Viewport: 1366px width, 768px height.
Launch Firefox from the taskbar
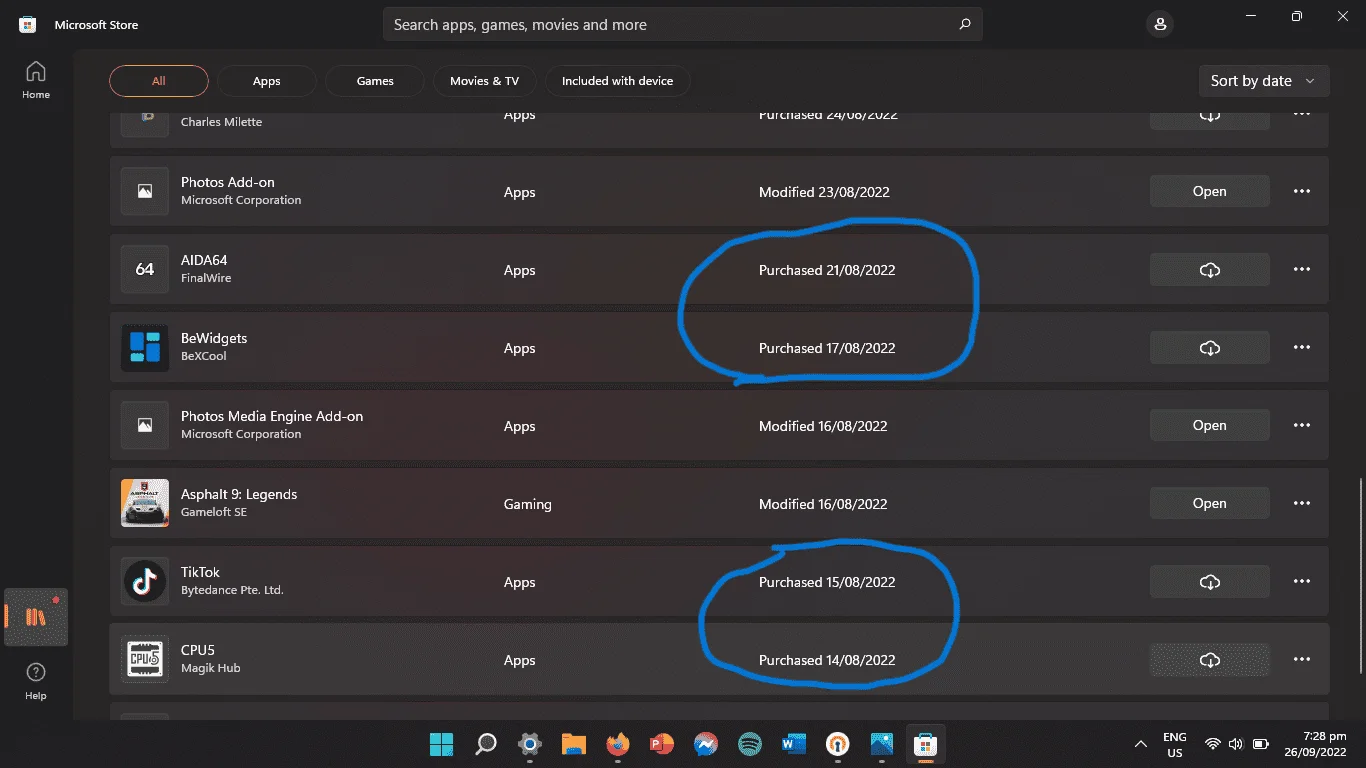tap(617, 744)
